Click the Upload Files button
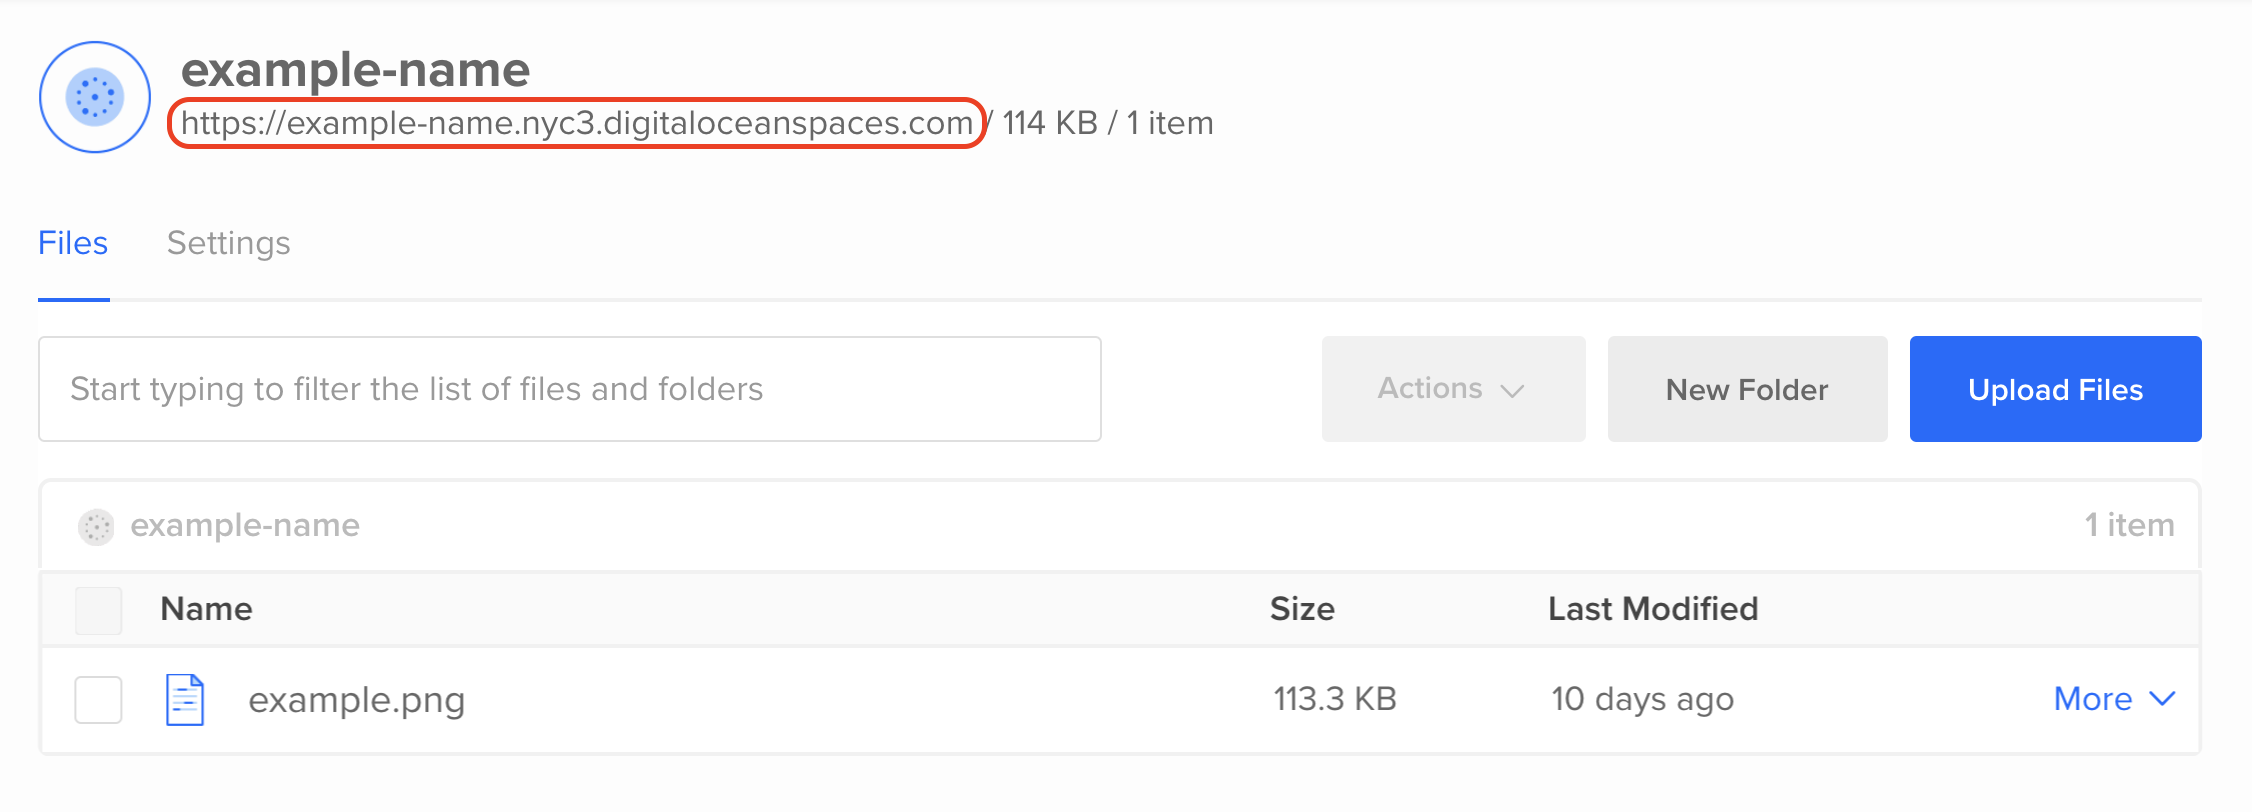 [2055, 389]
